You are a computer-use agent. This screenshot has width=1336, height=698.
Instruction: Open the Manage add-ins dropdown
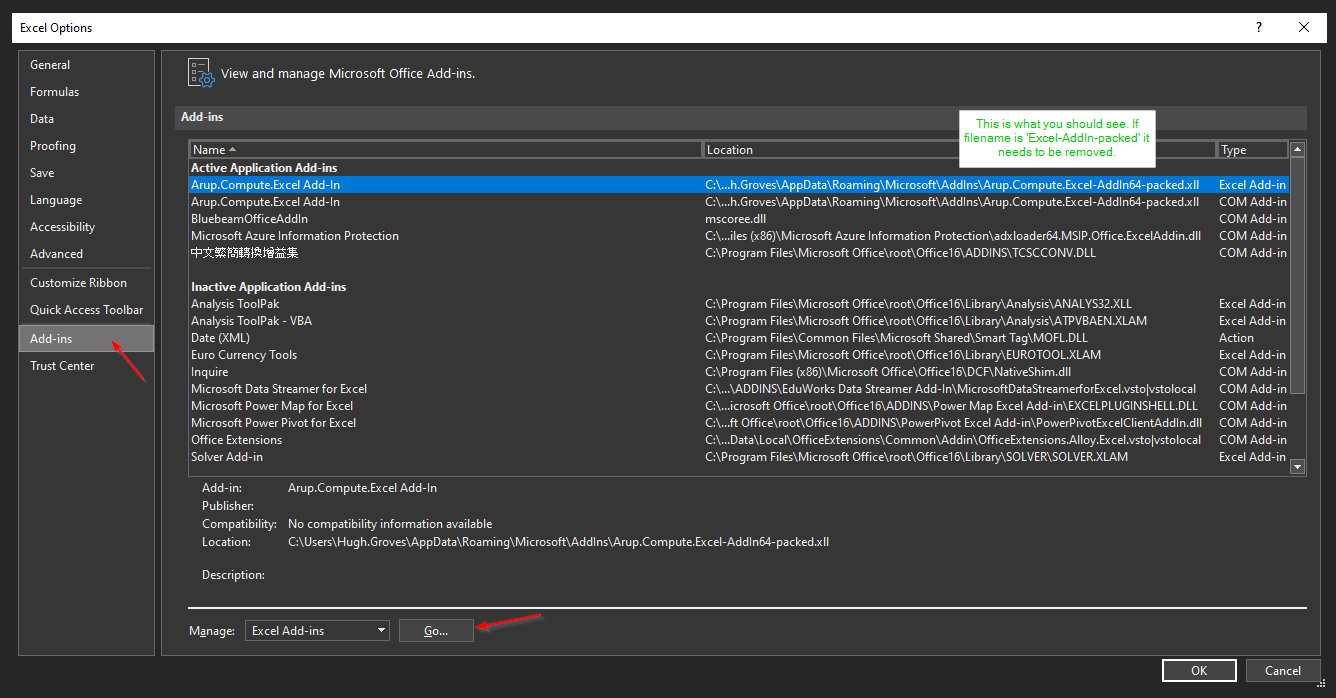317,631
